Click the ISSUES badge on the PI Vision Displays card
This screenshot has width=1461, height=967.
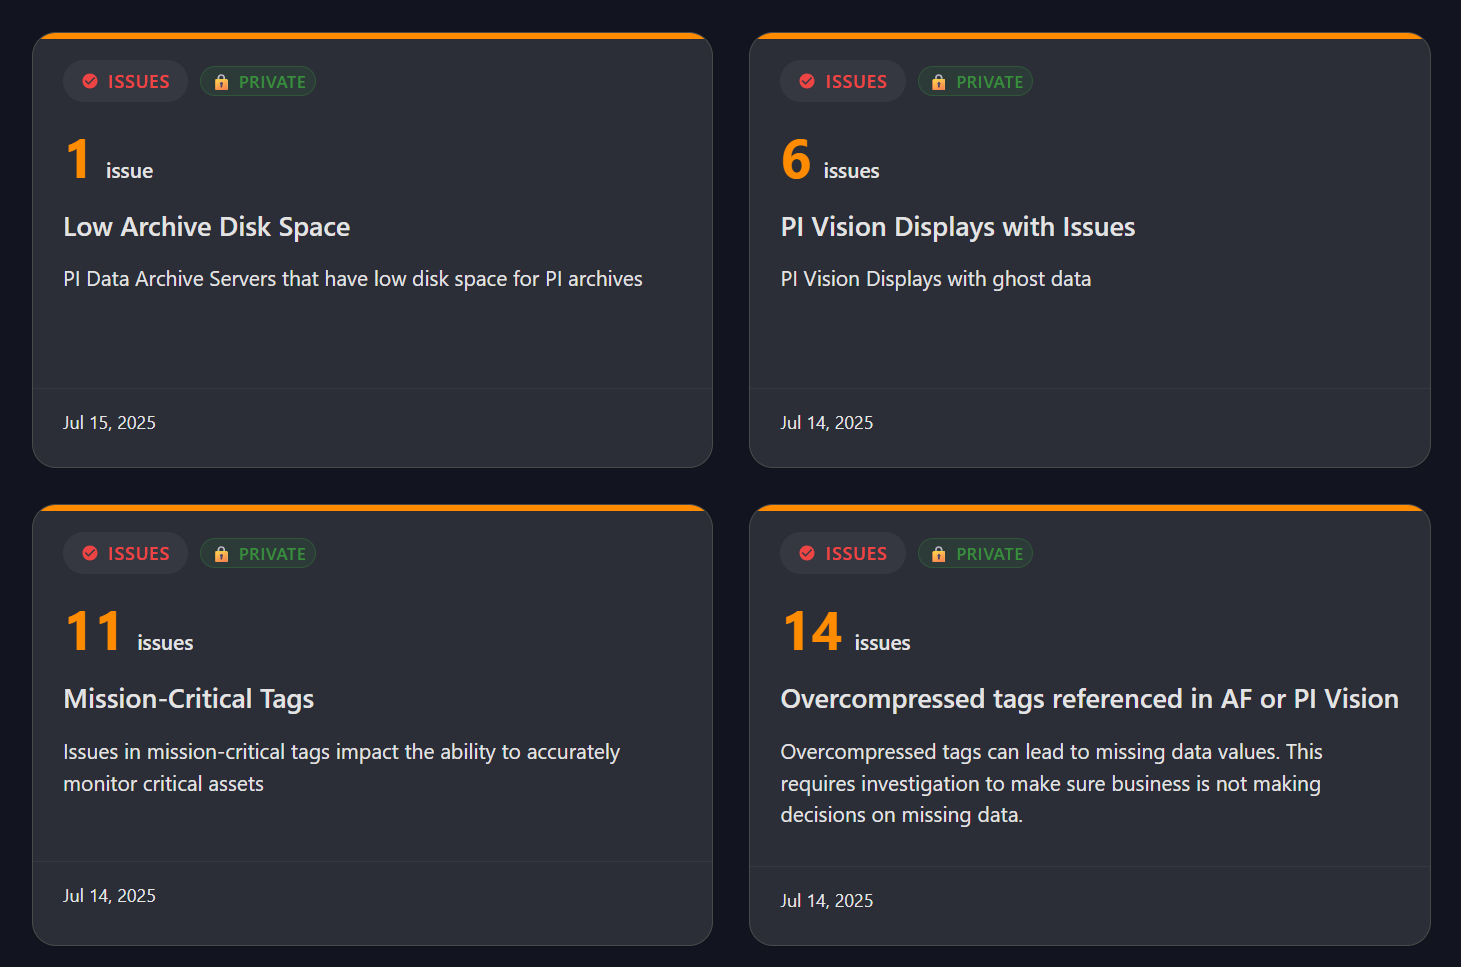842,81
